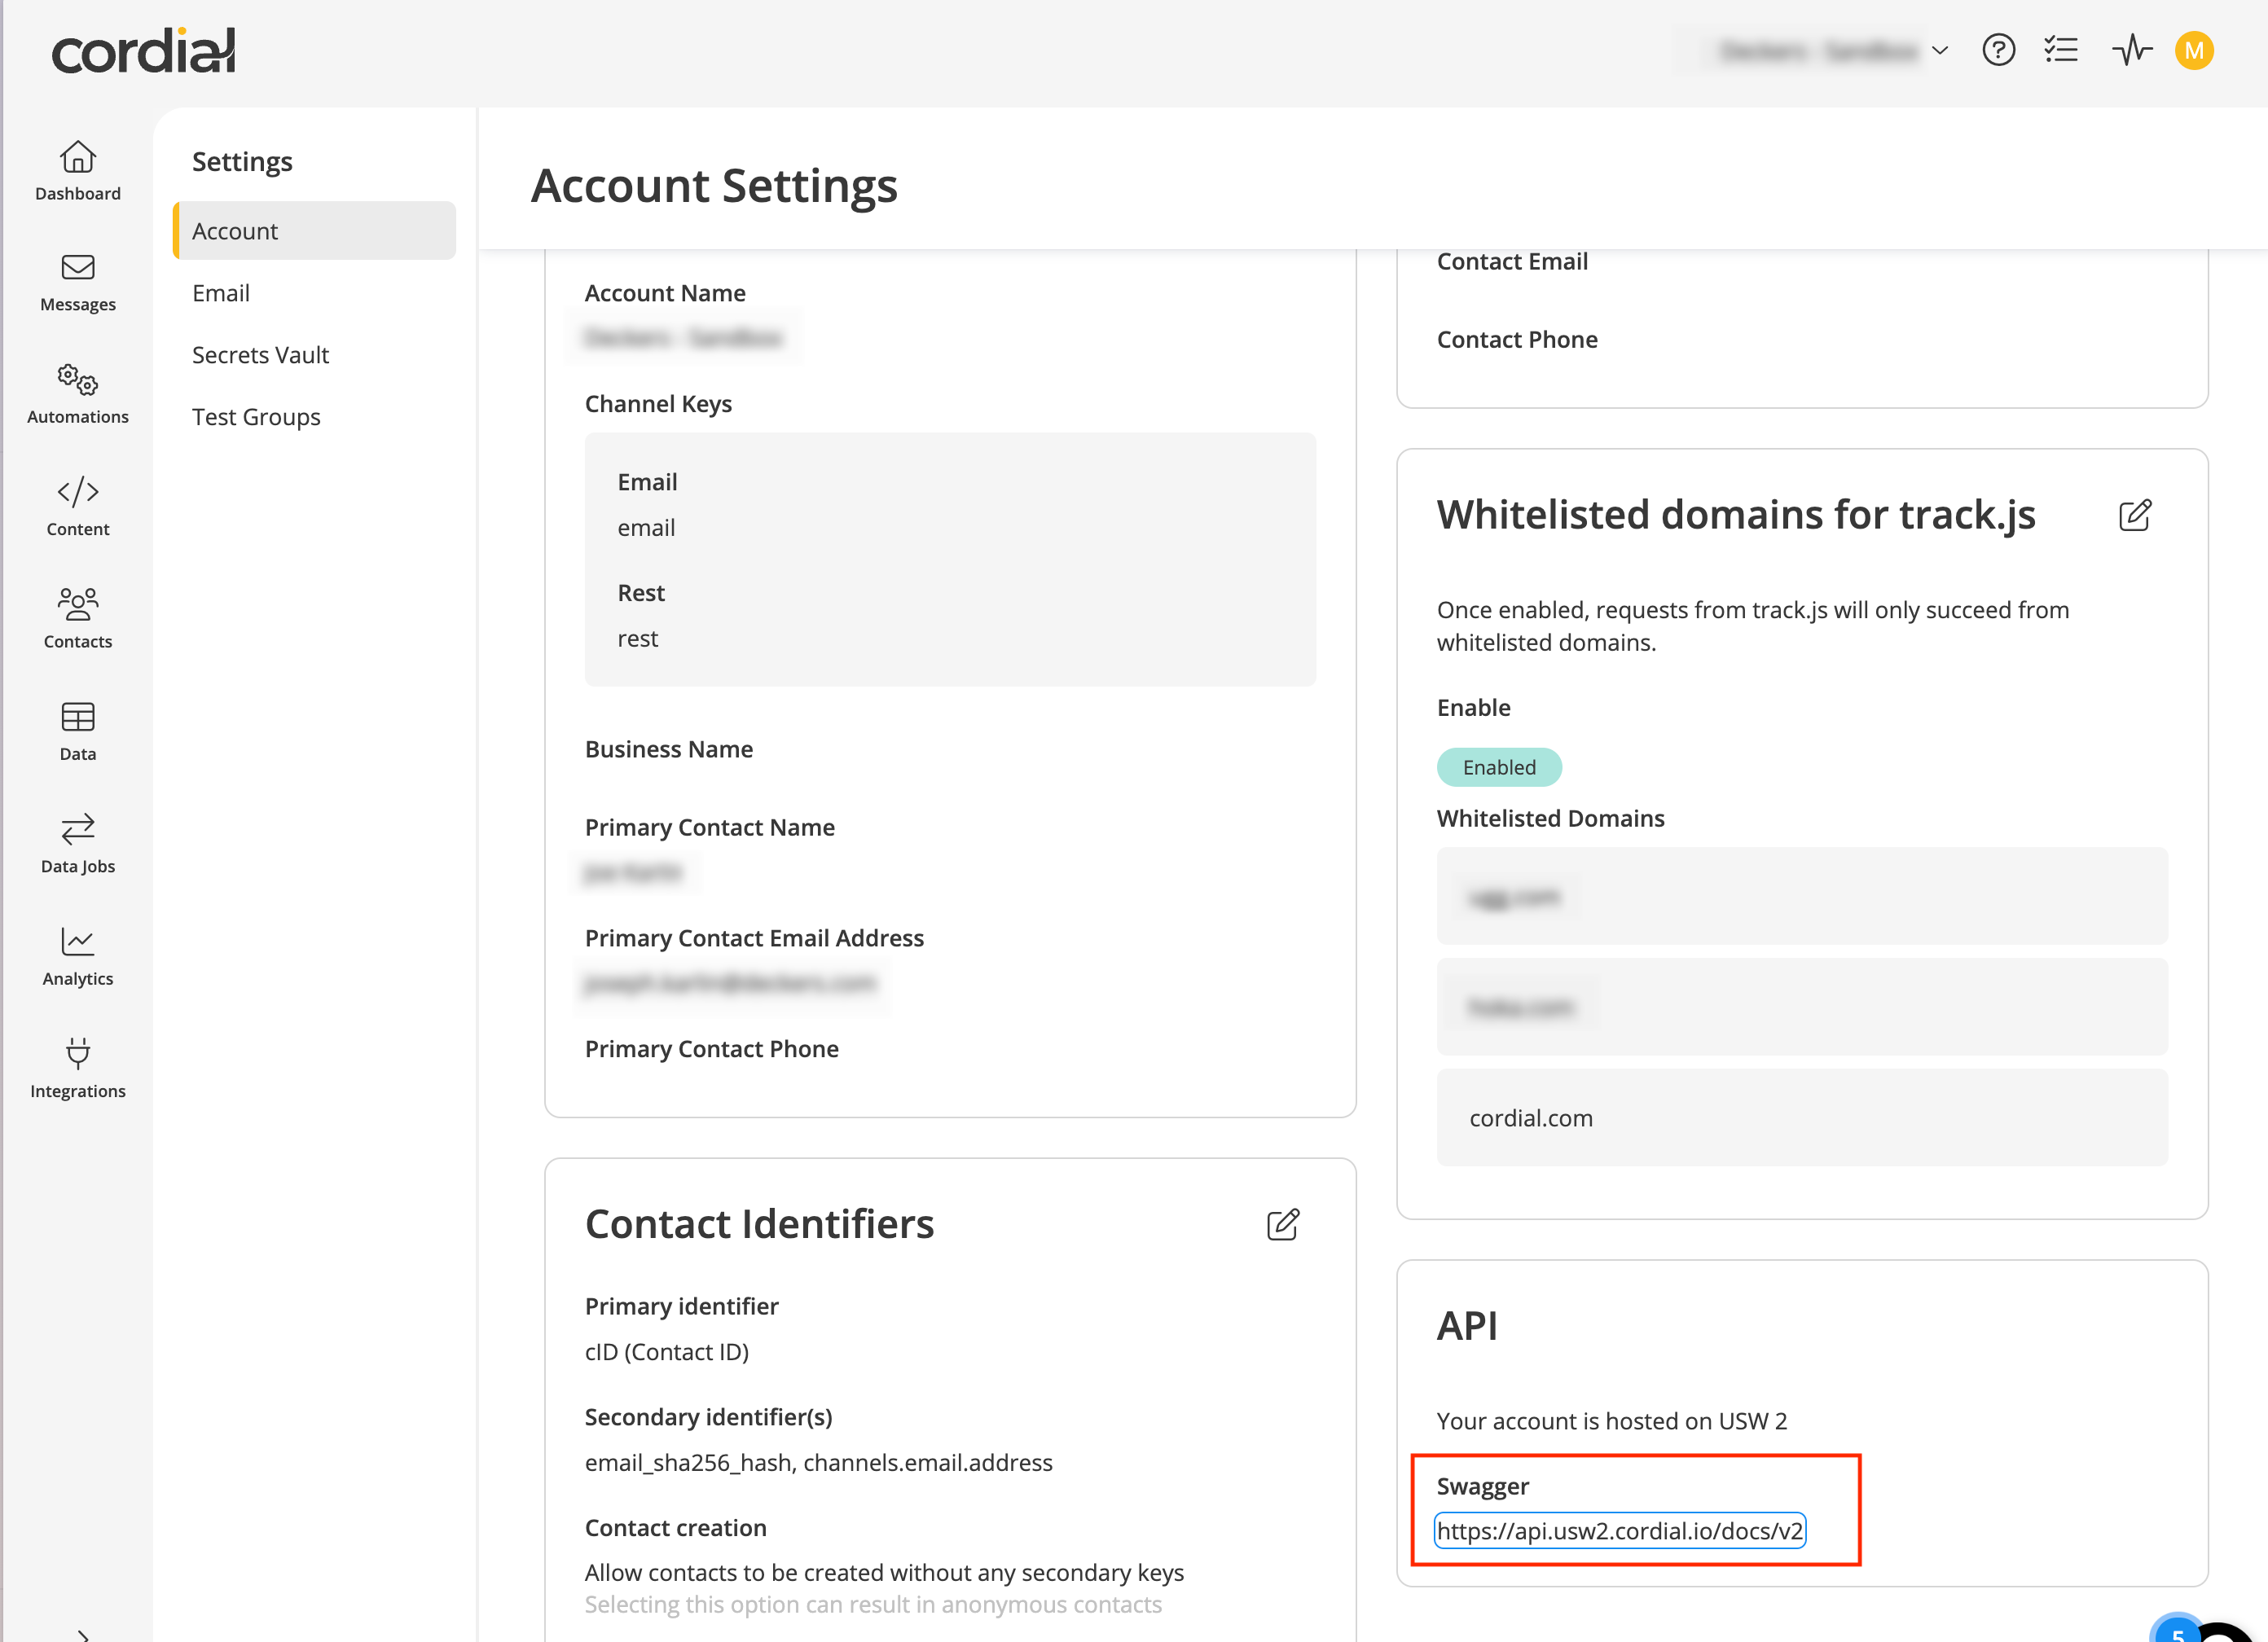Click the help question mark icon

(x=1999, y=50)
